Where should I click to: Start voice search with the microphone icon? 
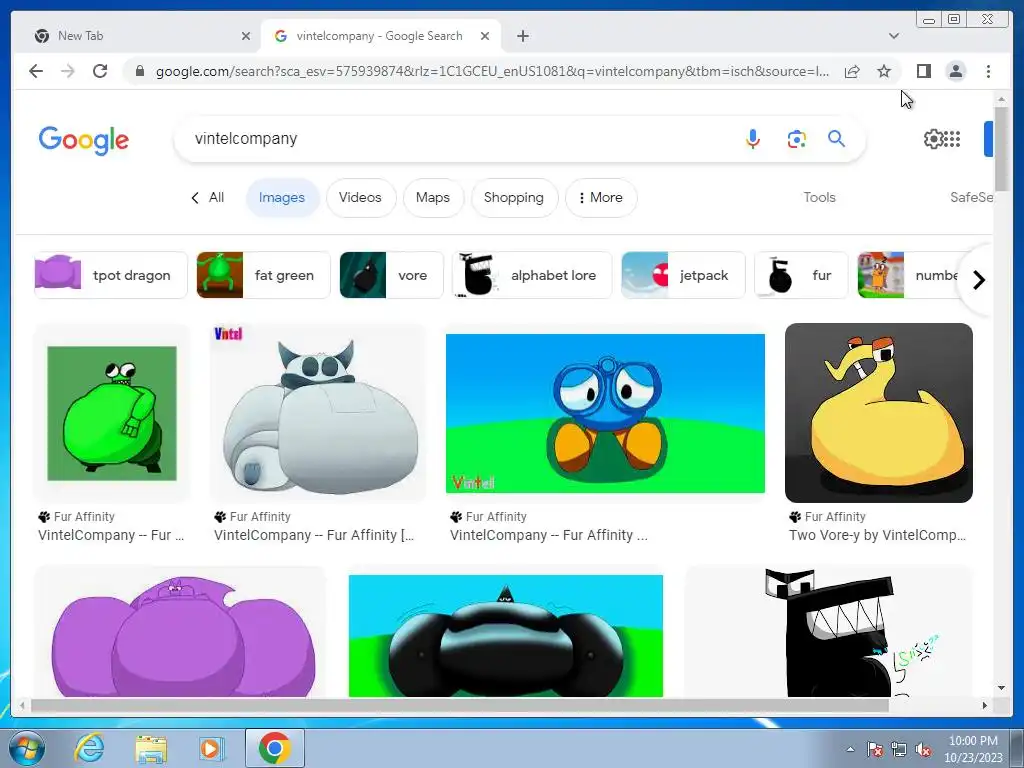[x=752, y=139]
